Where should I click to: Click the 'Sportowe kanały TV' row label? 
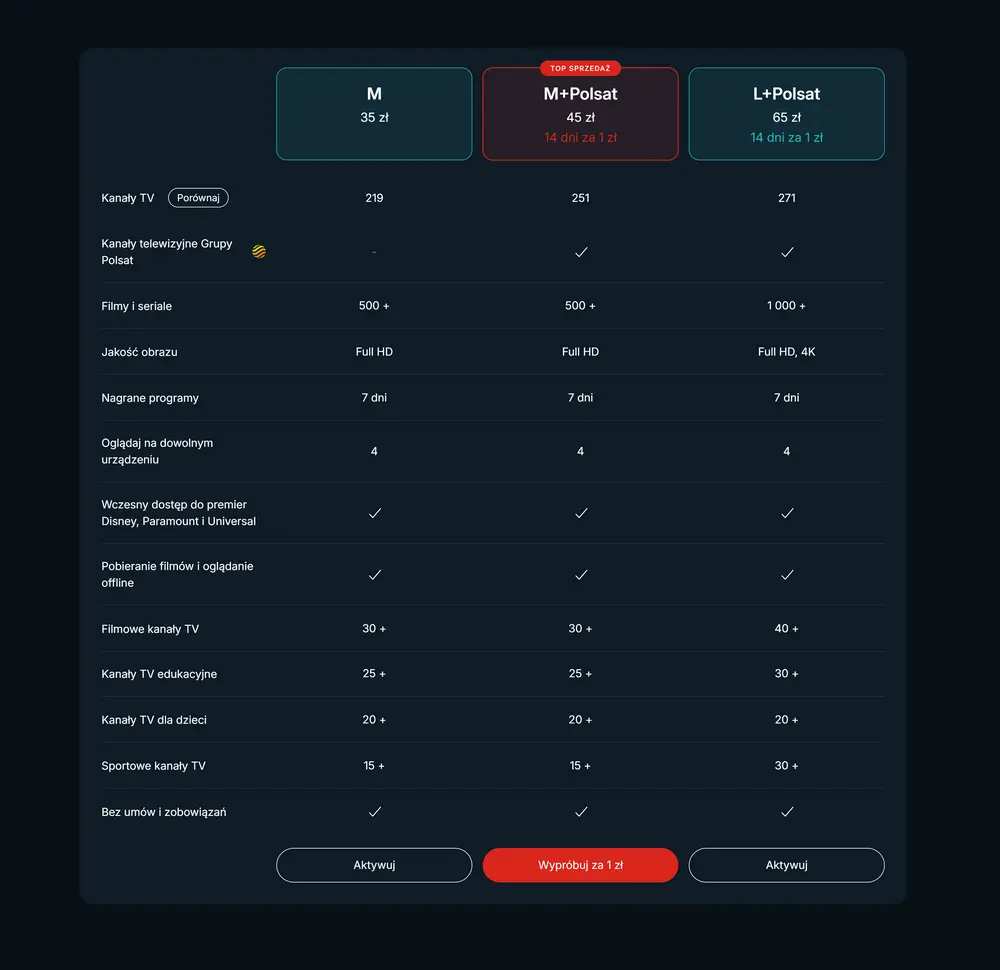click(x=153, y=766)
